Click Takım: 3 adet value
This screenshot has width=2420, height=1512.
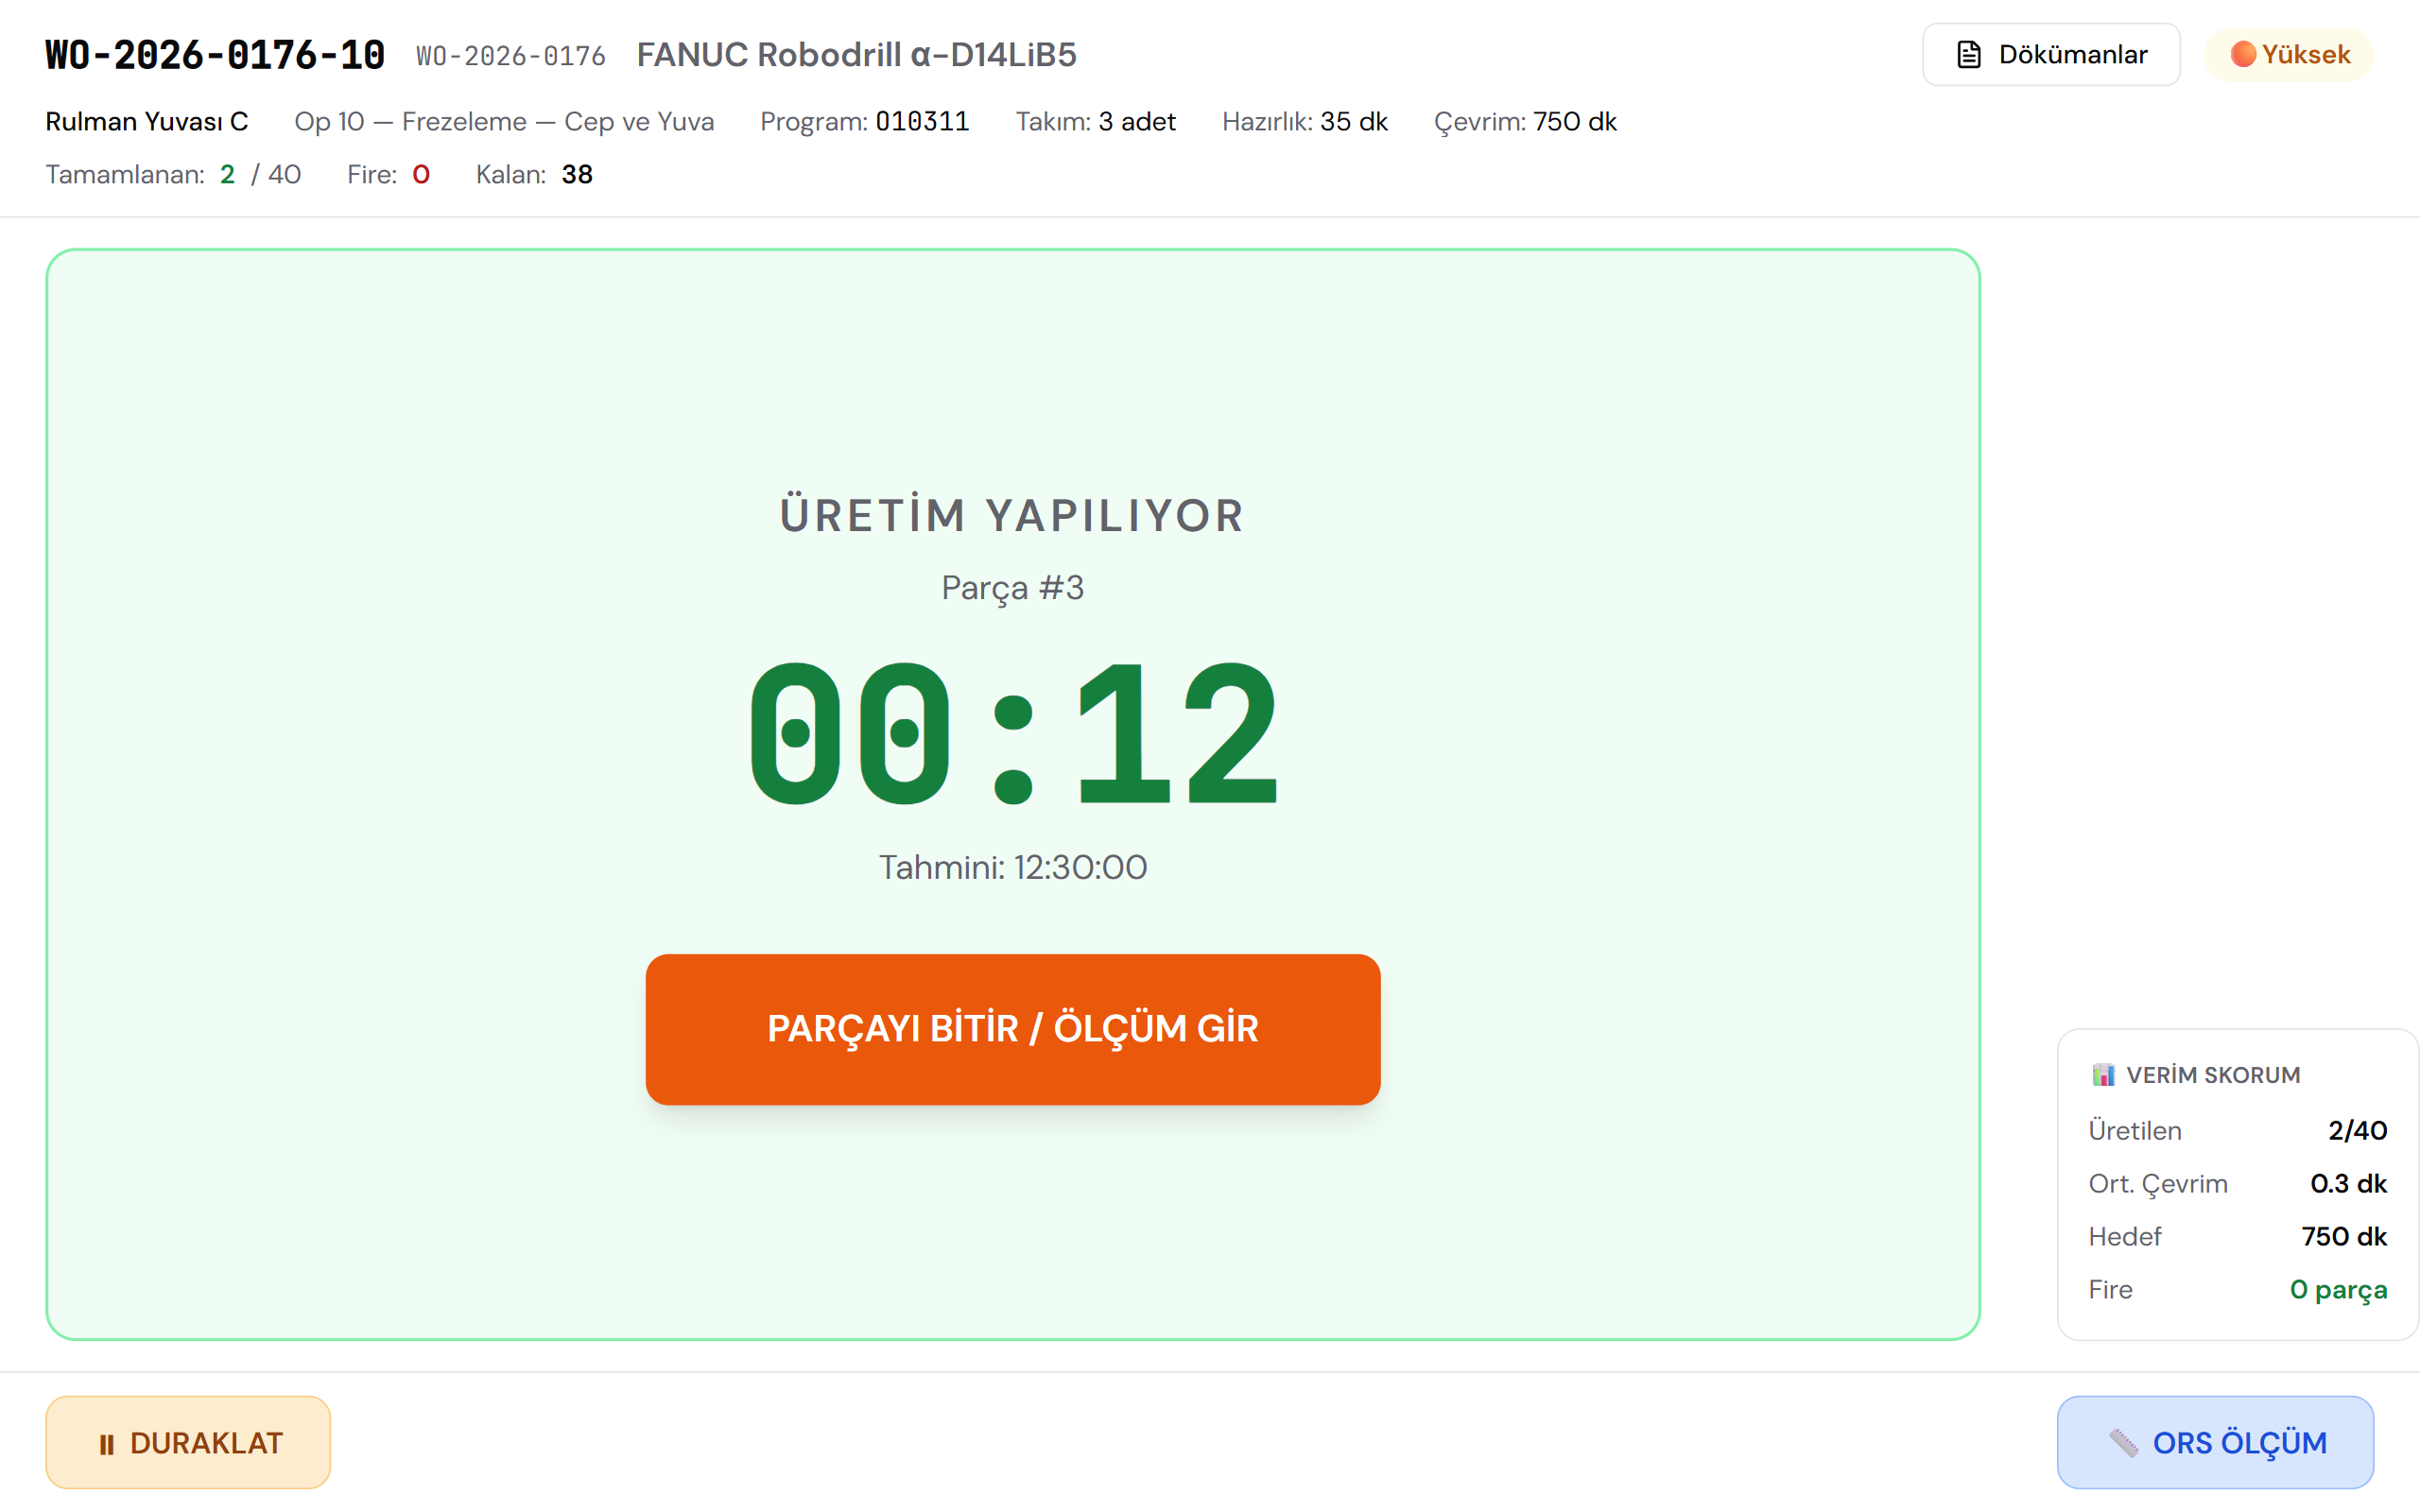coord(1096,121)
